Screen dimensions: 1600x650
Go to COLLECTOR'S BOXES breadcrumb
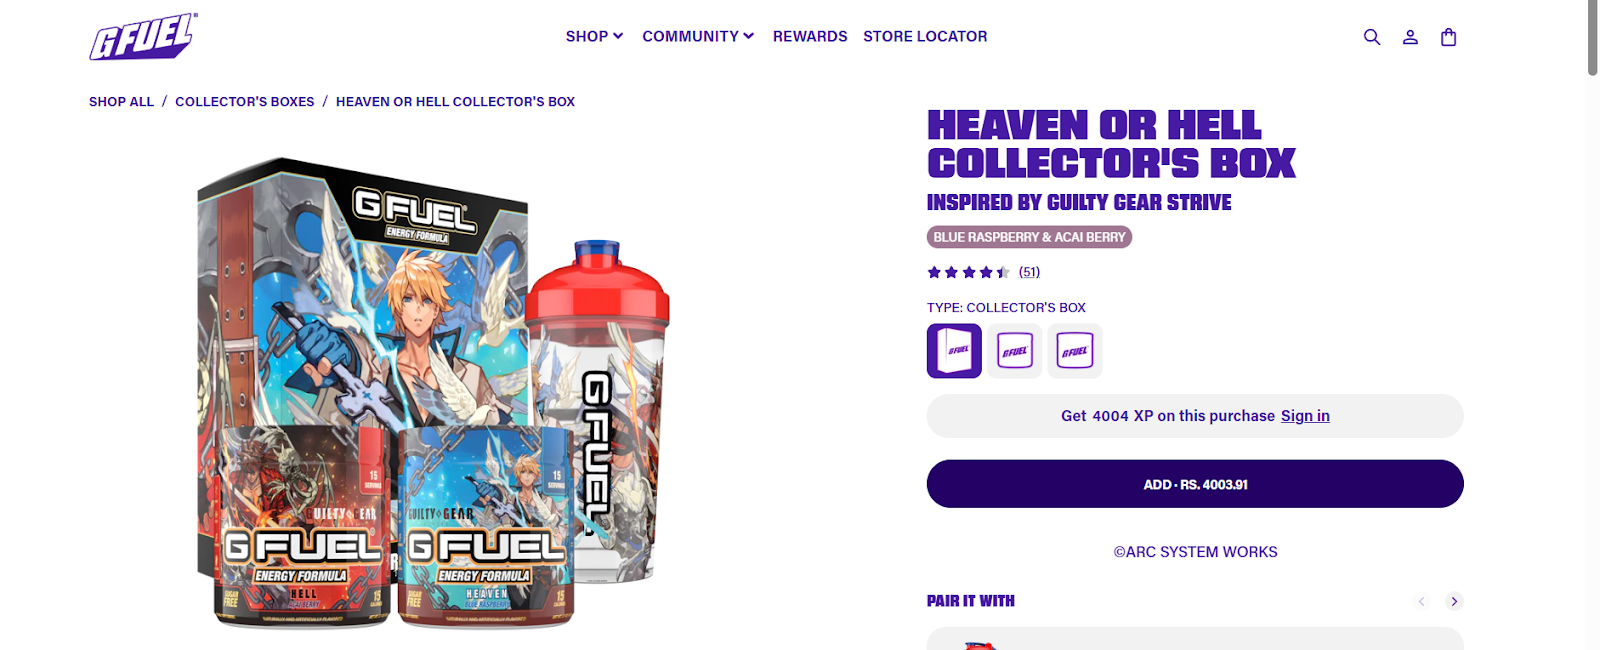coord(245,102)
